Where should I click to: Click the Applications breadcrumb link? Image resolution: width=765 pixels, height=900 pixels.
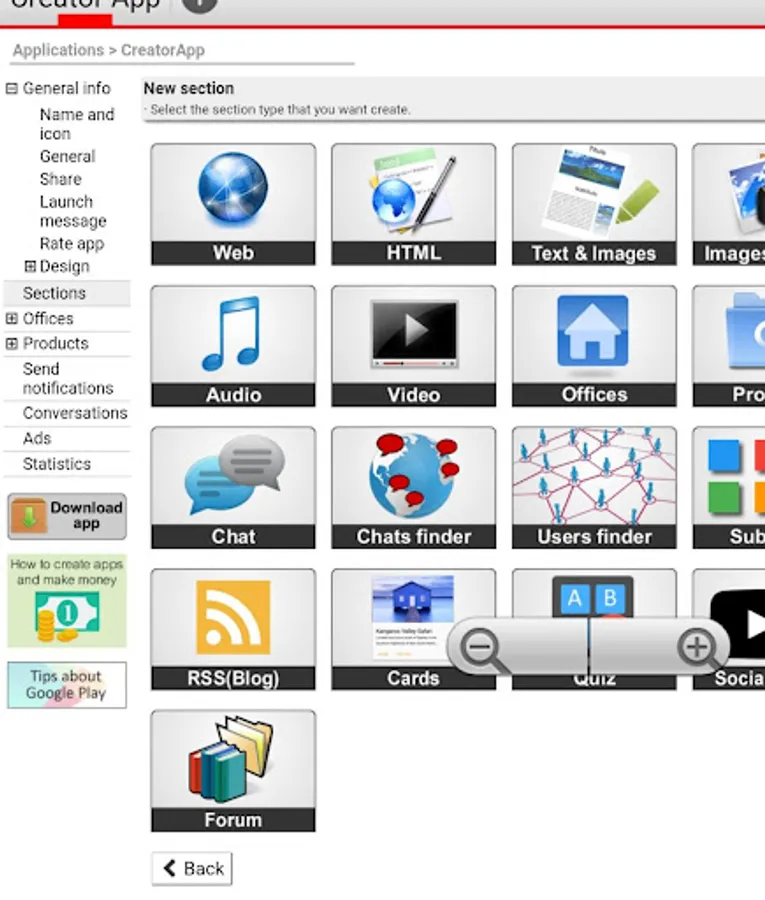58,50
